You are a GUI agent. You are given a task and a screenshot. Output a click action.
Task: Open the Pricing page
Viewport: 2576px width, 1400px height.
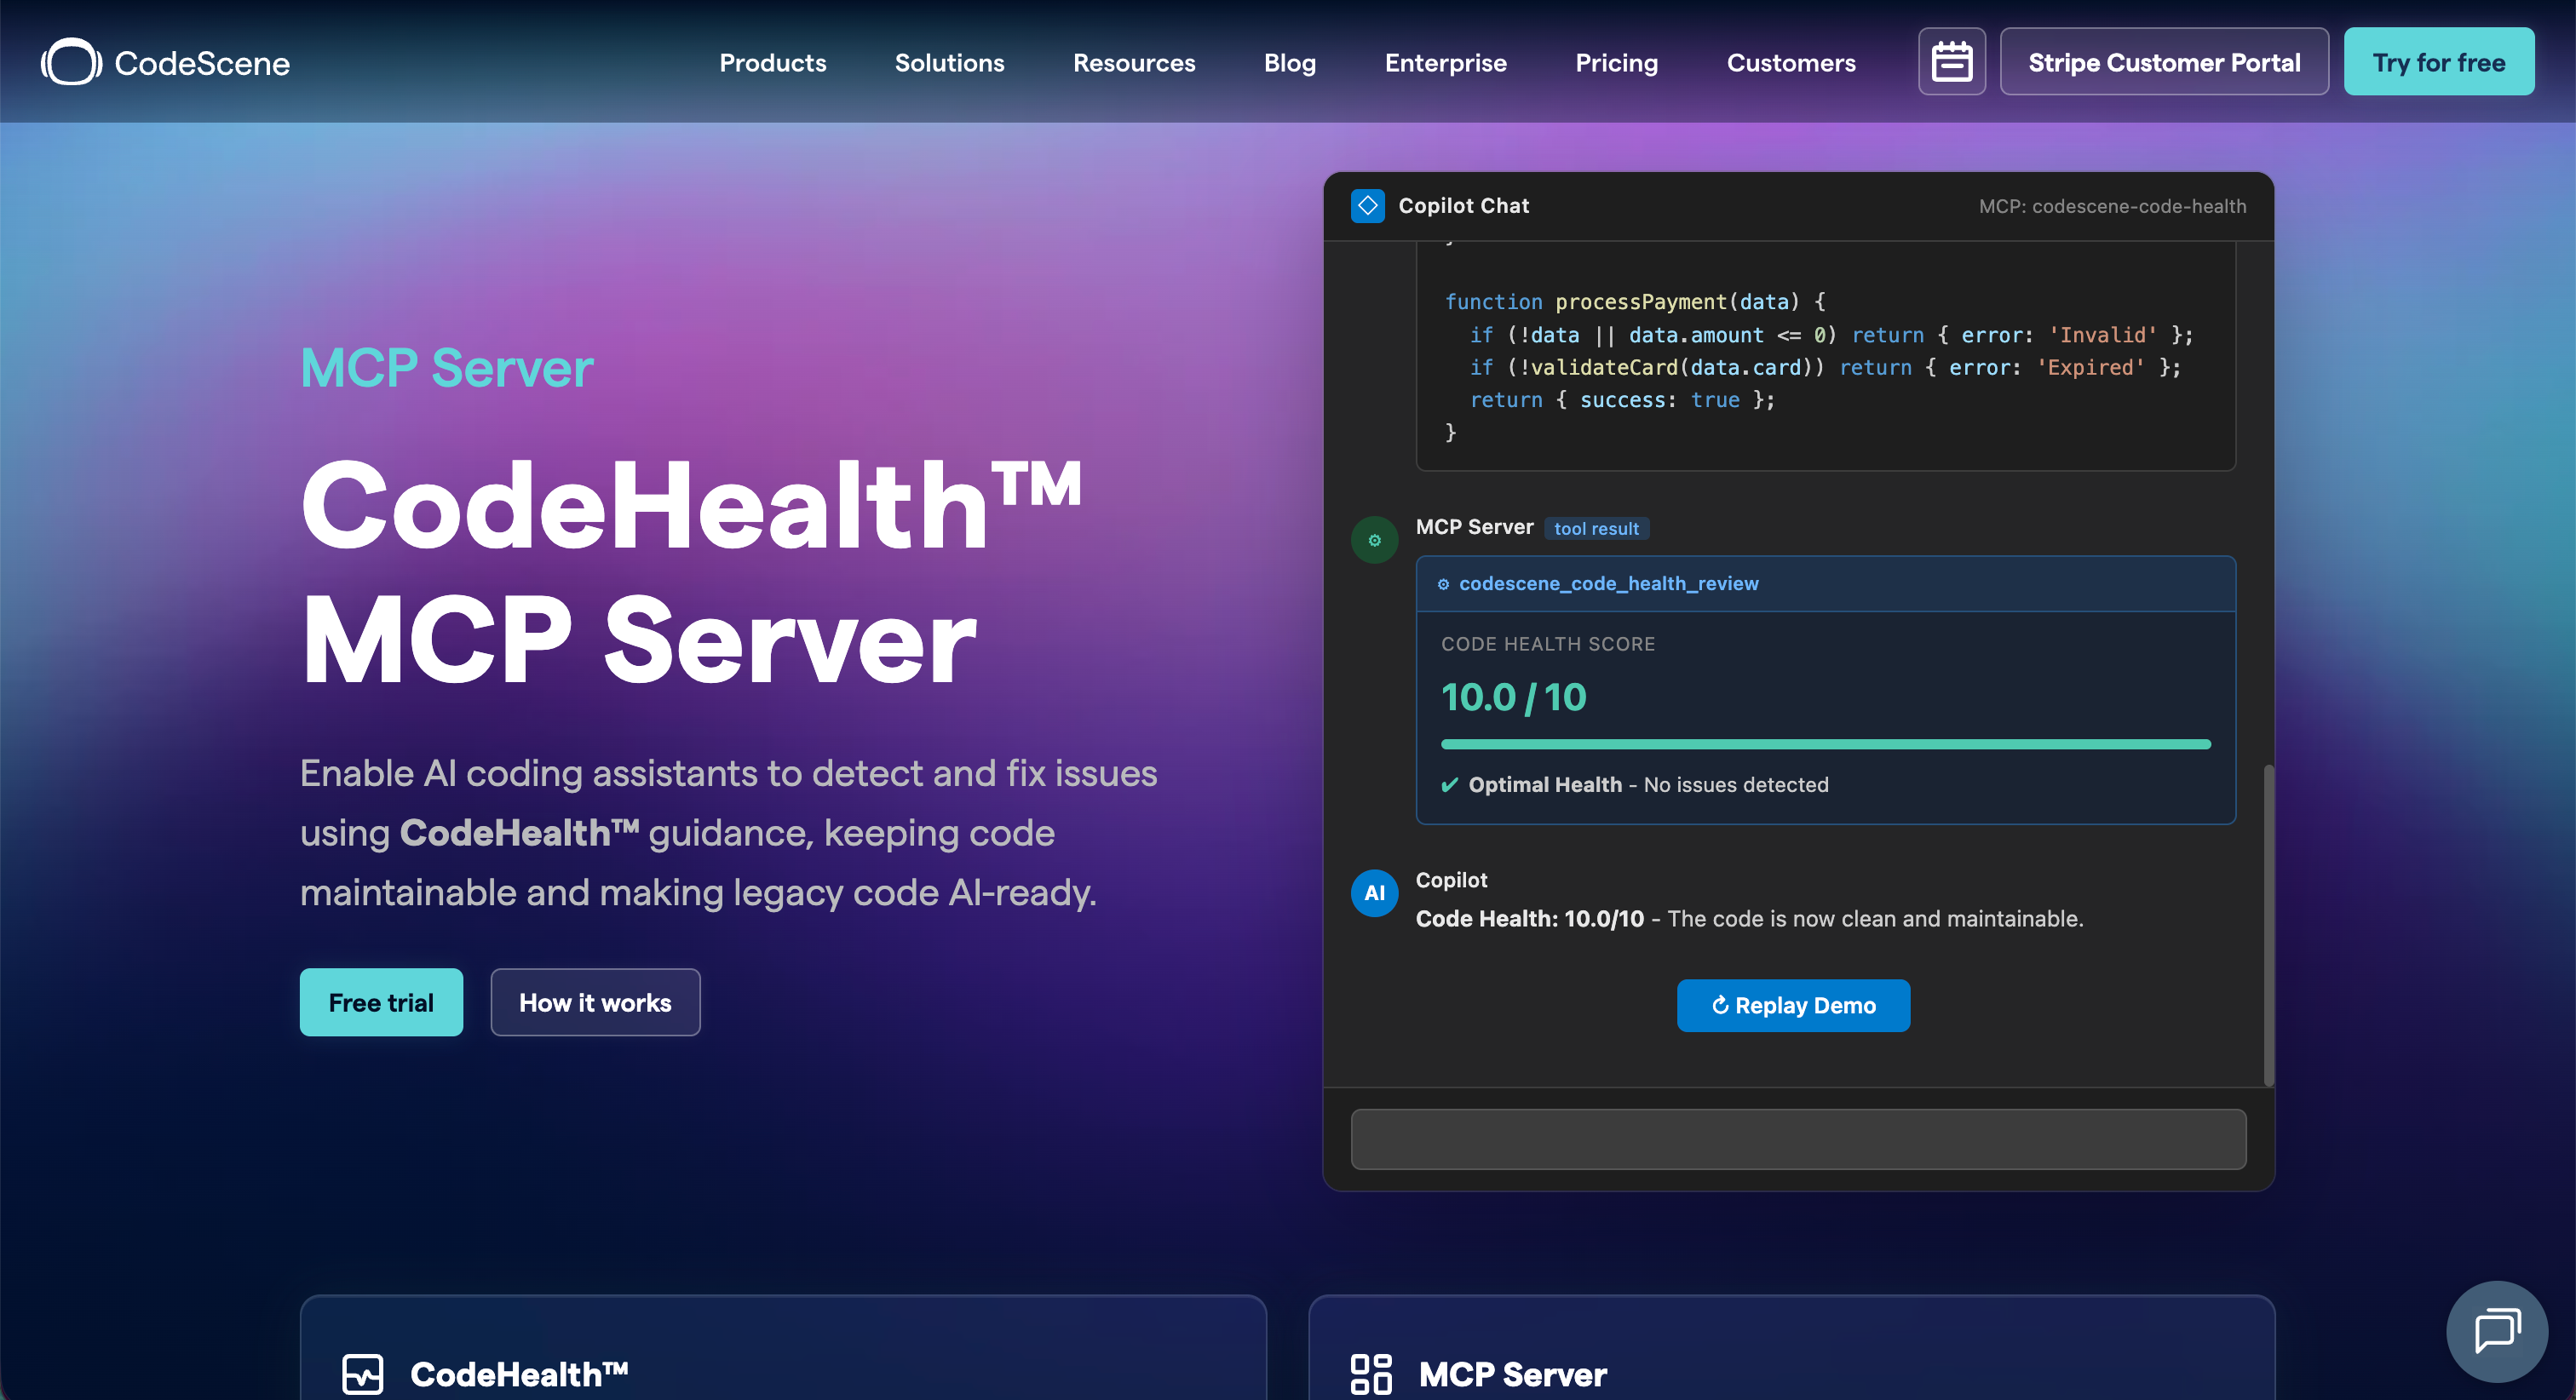[x=1616, y=62]
